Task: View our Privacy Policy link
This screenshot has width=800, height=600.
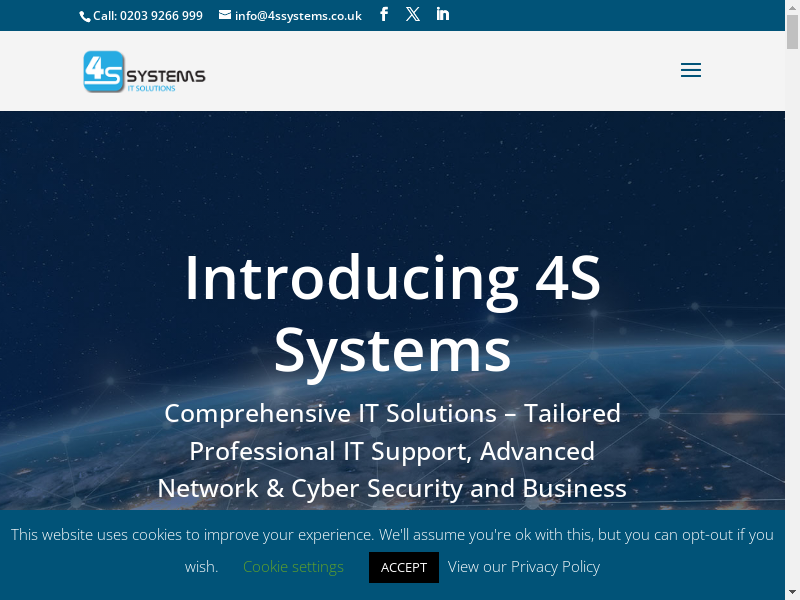Action: click(524, 567)
